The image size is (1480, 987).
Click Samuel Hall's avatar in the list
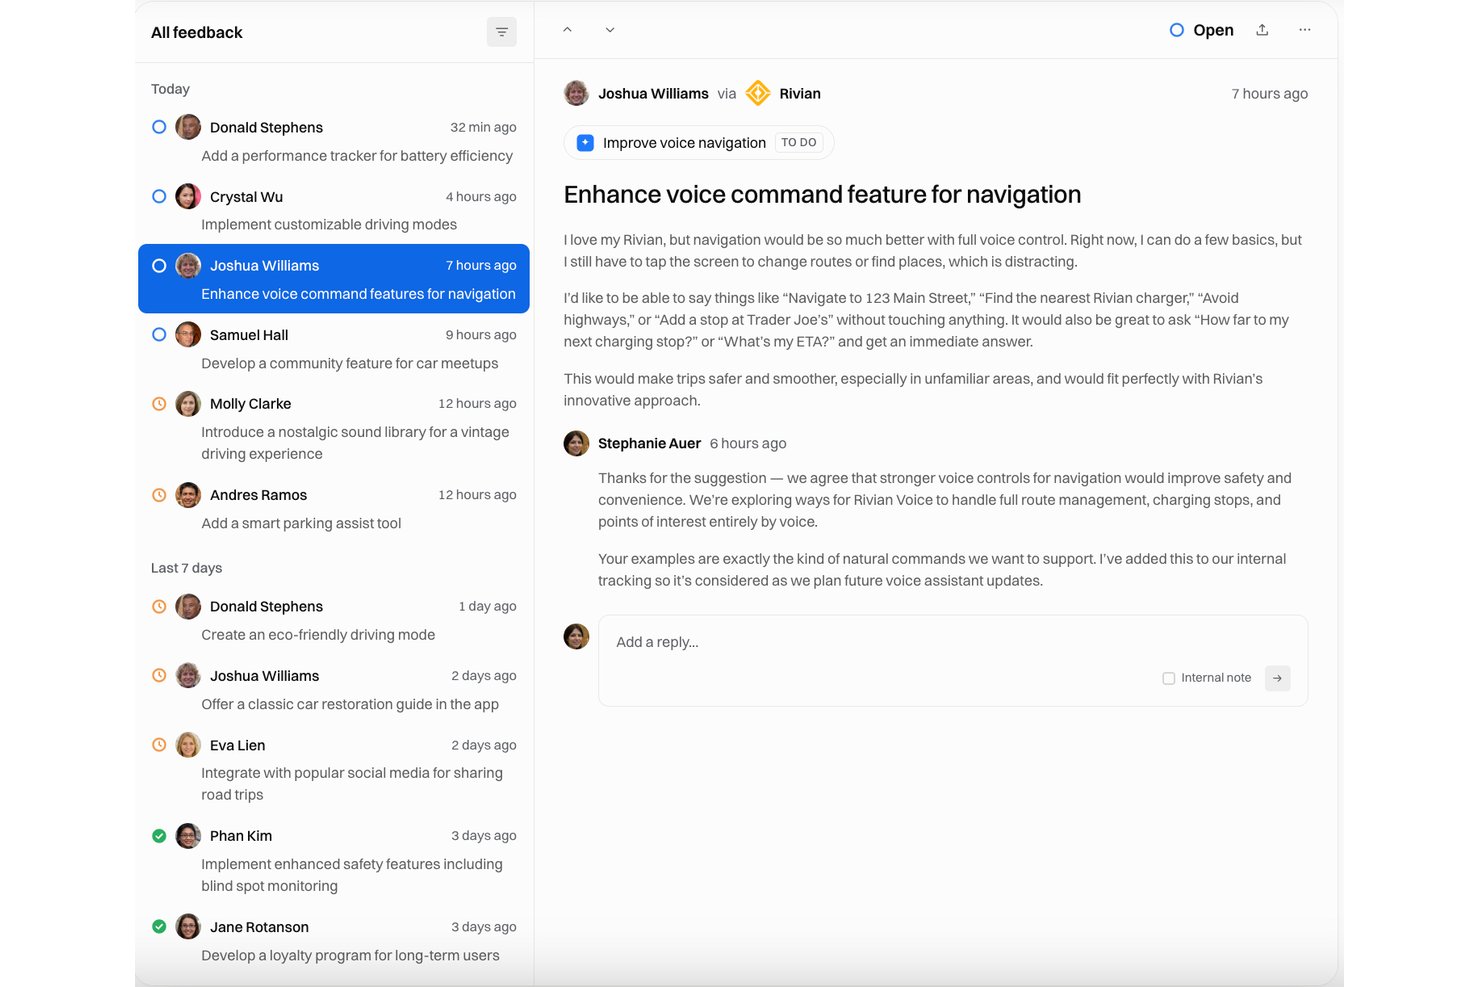coord(188,334)
